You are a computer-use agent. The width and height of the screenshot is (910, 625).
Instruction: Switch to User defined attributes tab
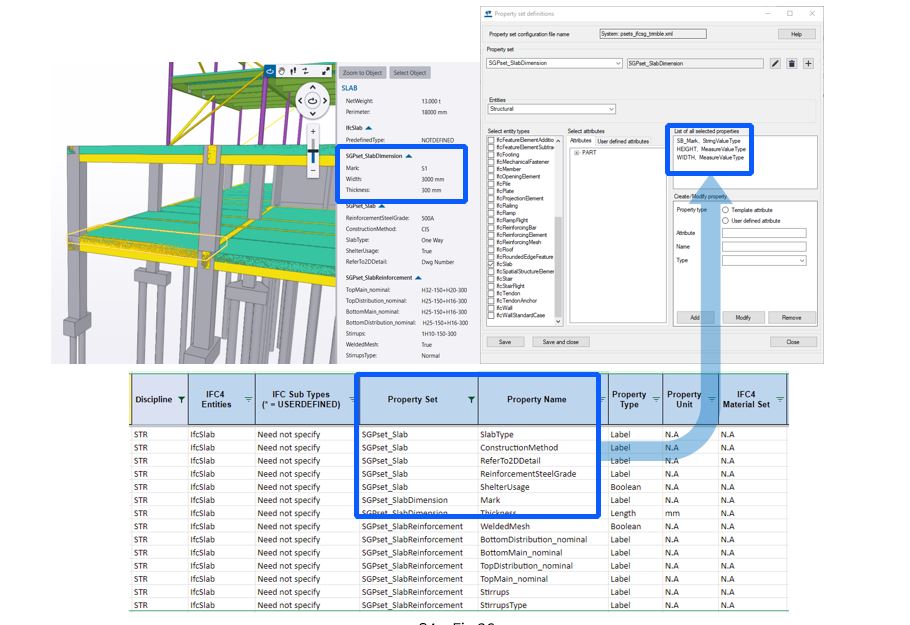click(x=623, y=141)
